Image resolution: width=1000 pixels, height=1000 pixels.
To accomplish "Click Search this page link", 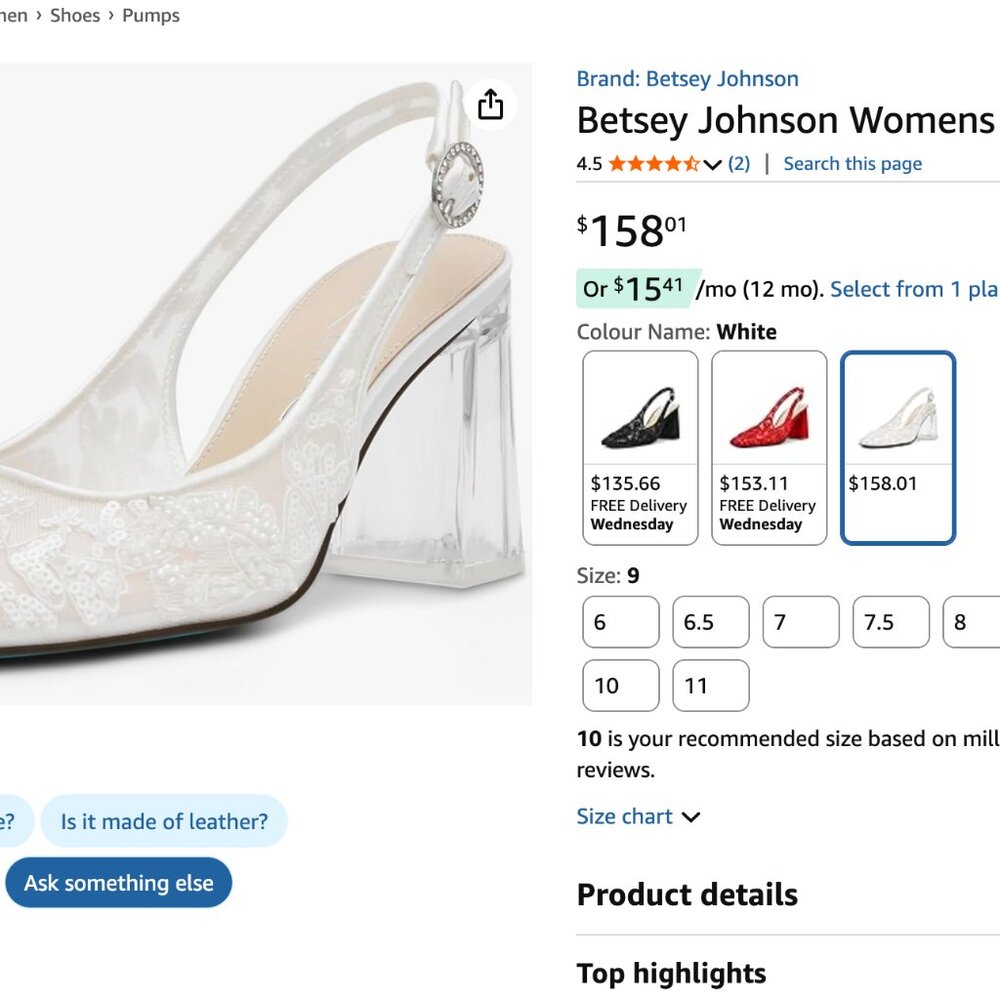I will coord(852,164).
